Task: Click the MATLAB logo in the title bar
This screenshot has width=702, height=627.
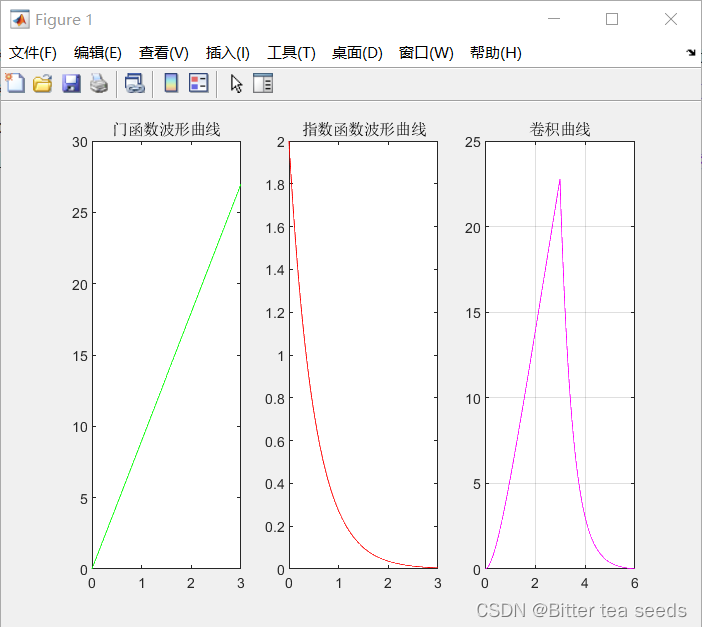Action: (20, 19)
